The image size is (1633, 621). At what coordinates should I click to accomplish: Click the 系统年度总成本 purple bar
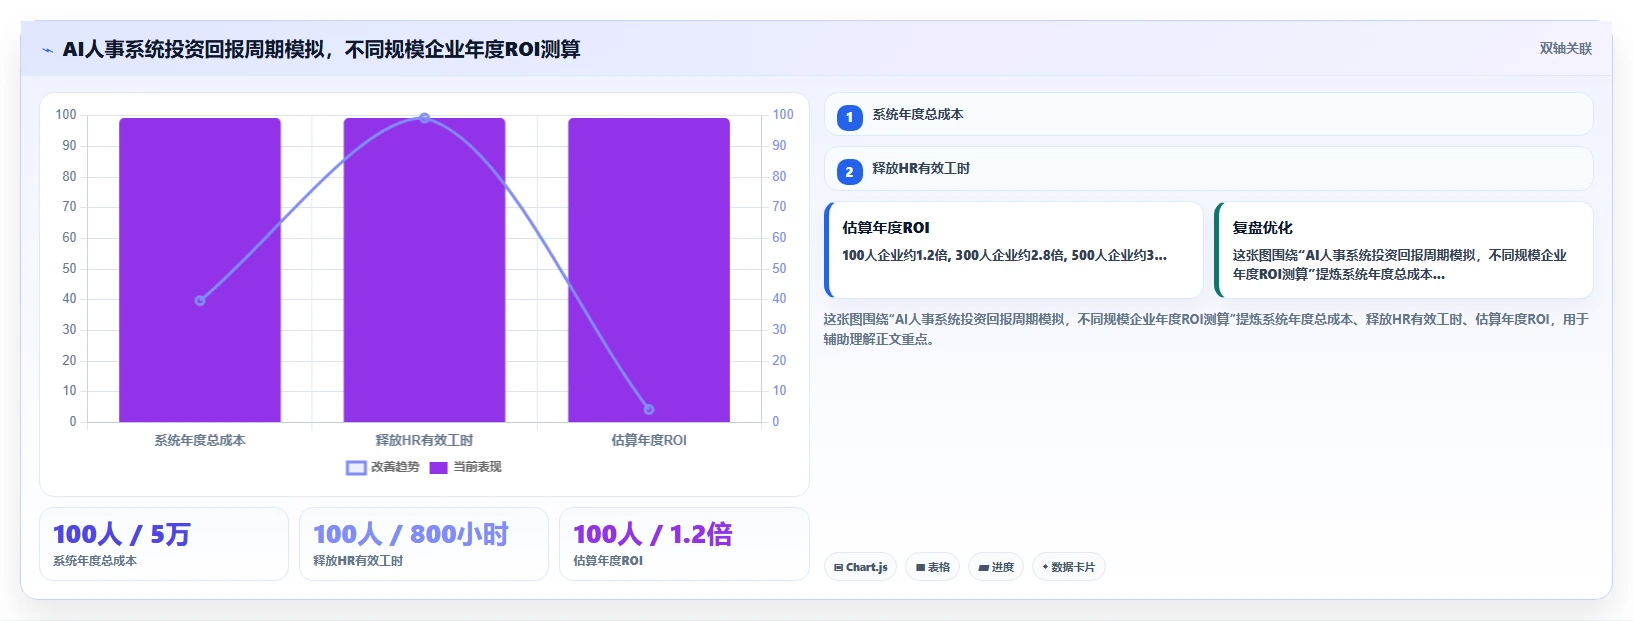click(x=200, y=270)
